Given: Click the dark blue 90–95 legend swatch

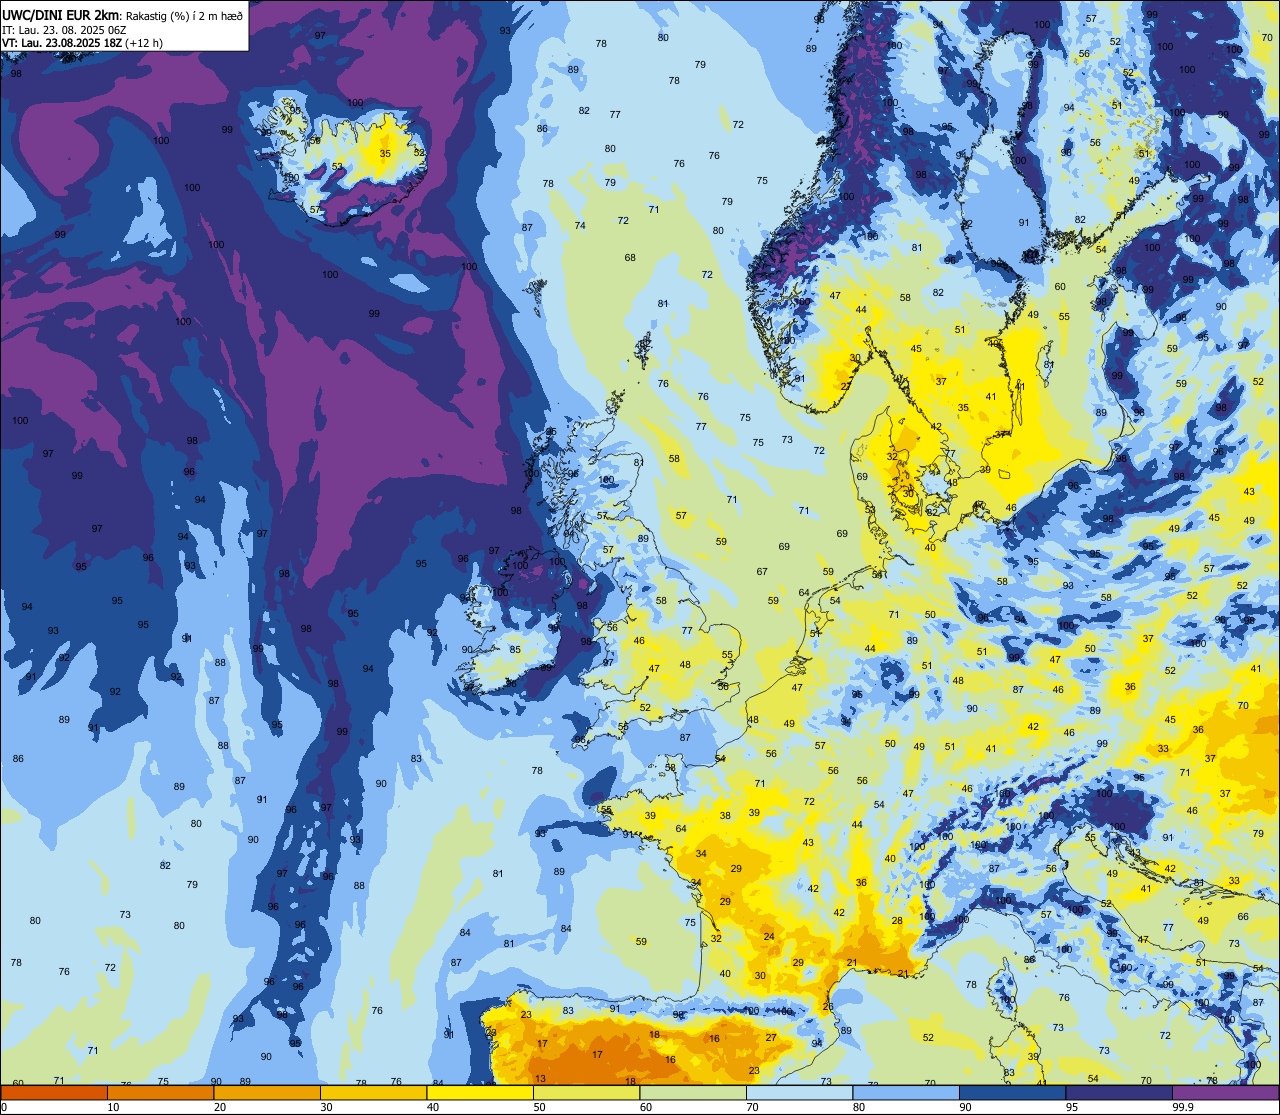Looking at the screenshot, I should point(1013,1092).
